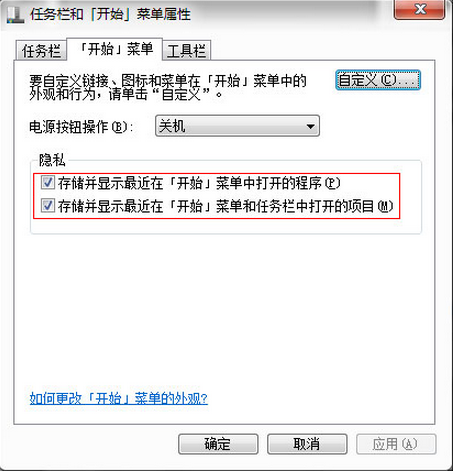Confirm with the 确定 button
Screen dimensions: 453x471
(x=218, y=444)
